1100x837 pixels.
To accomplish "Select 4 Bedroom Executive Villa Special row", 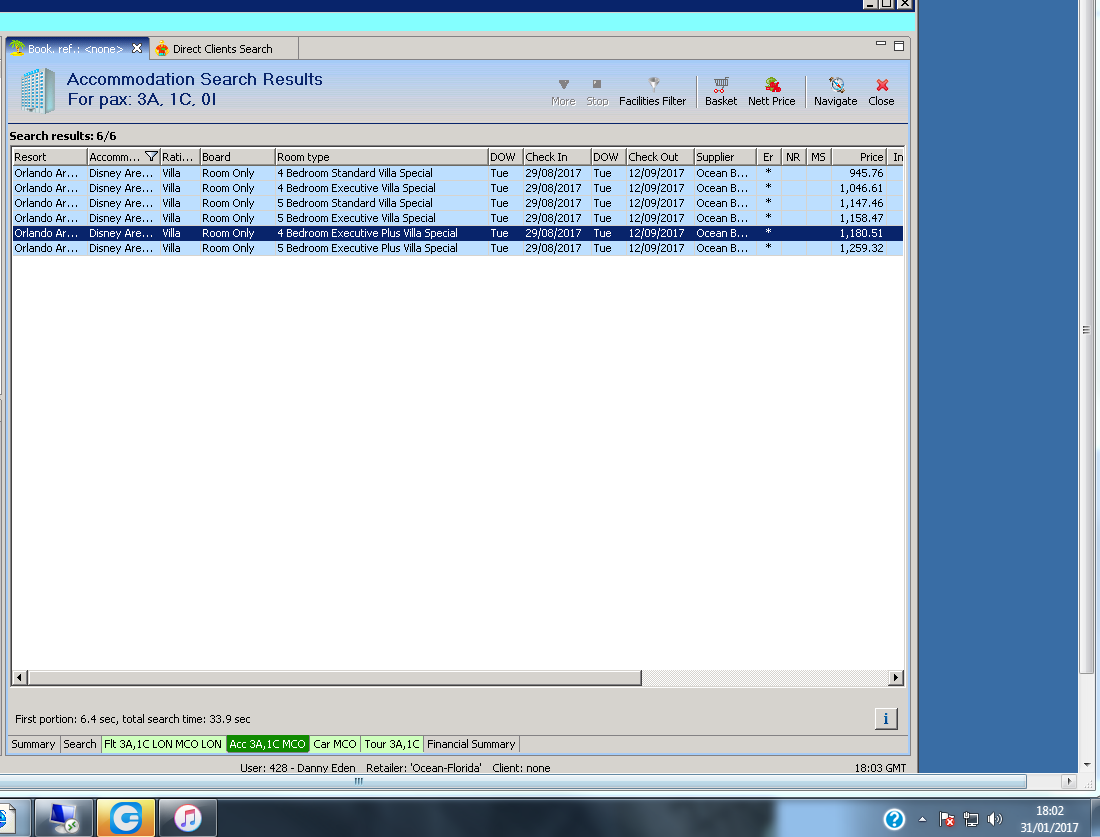I will (x=457, y=188).
